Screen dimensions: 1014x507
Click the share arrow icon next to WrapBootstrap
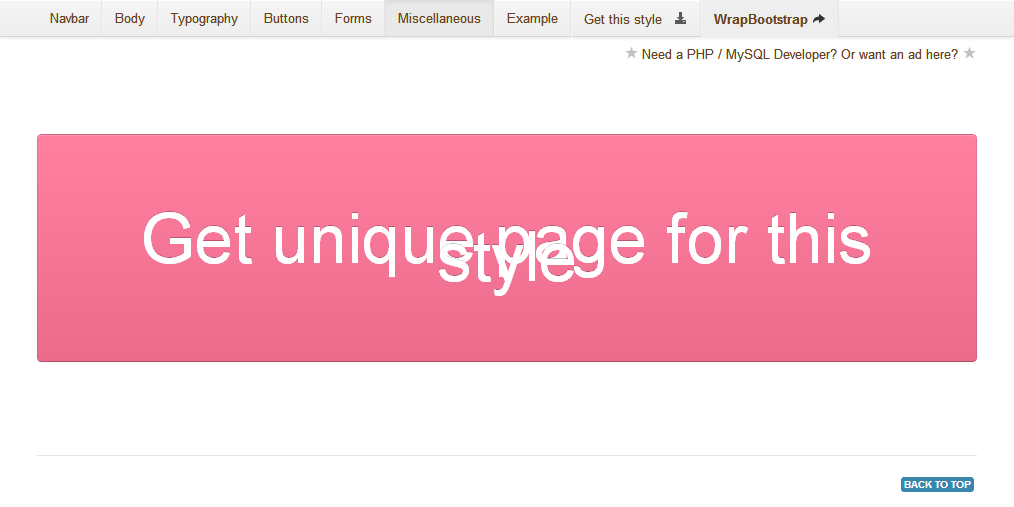click(819, 19)
